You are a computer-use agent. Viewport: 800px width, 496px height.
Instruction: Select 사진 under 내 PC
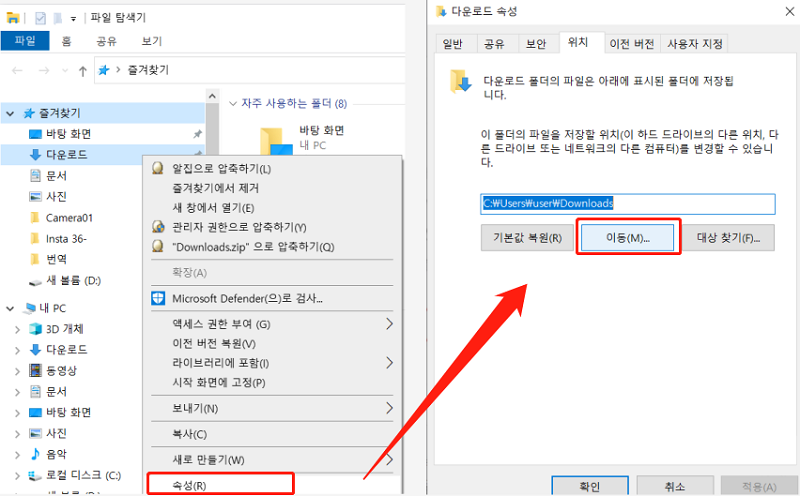pos(56,433)
